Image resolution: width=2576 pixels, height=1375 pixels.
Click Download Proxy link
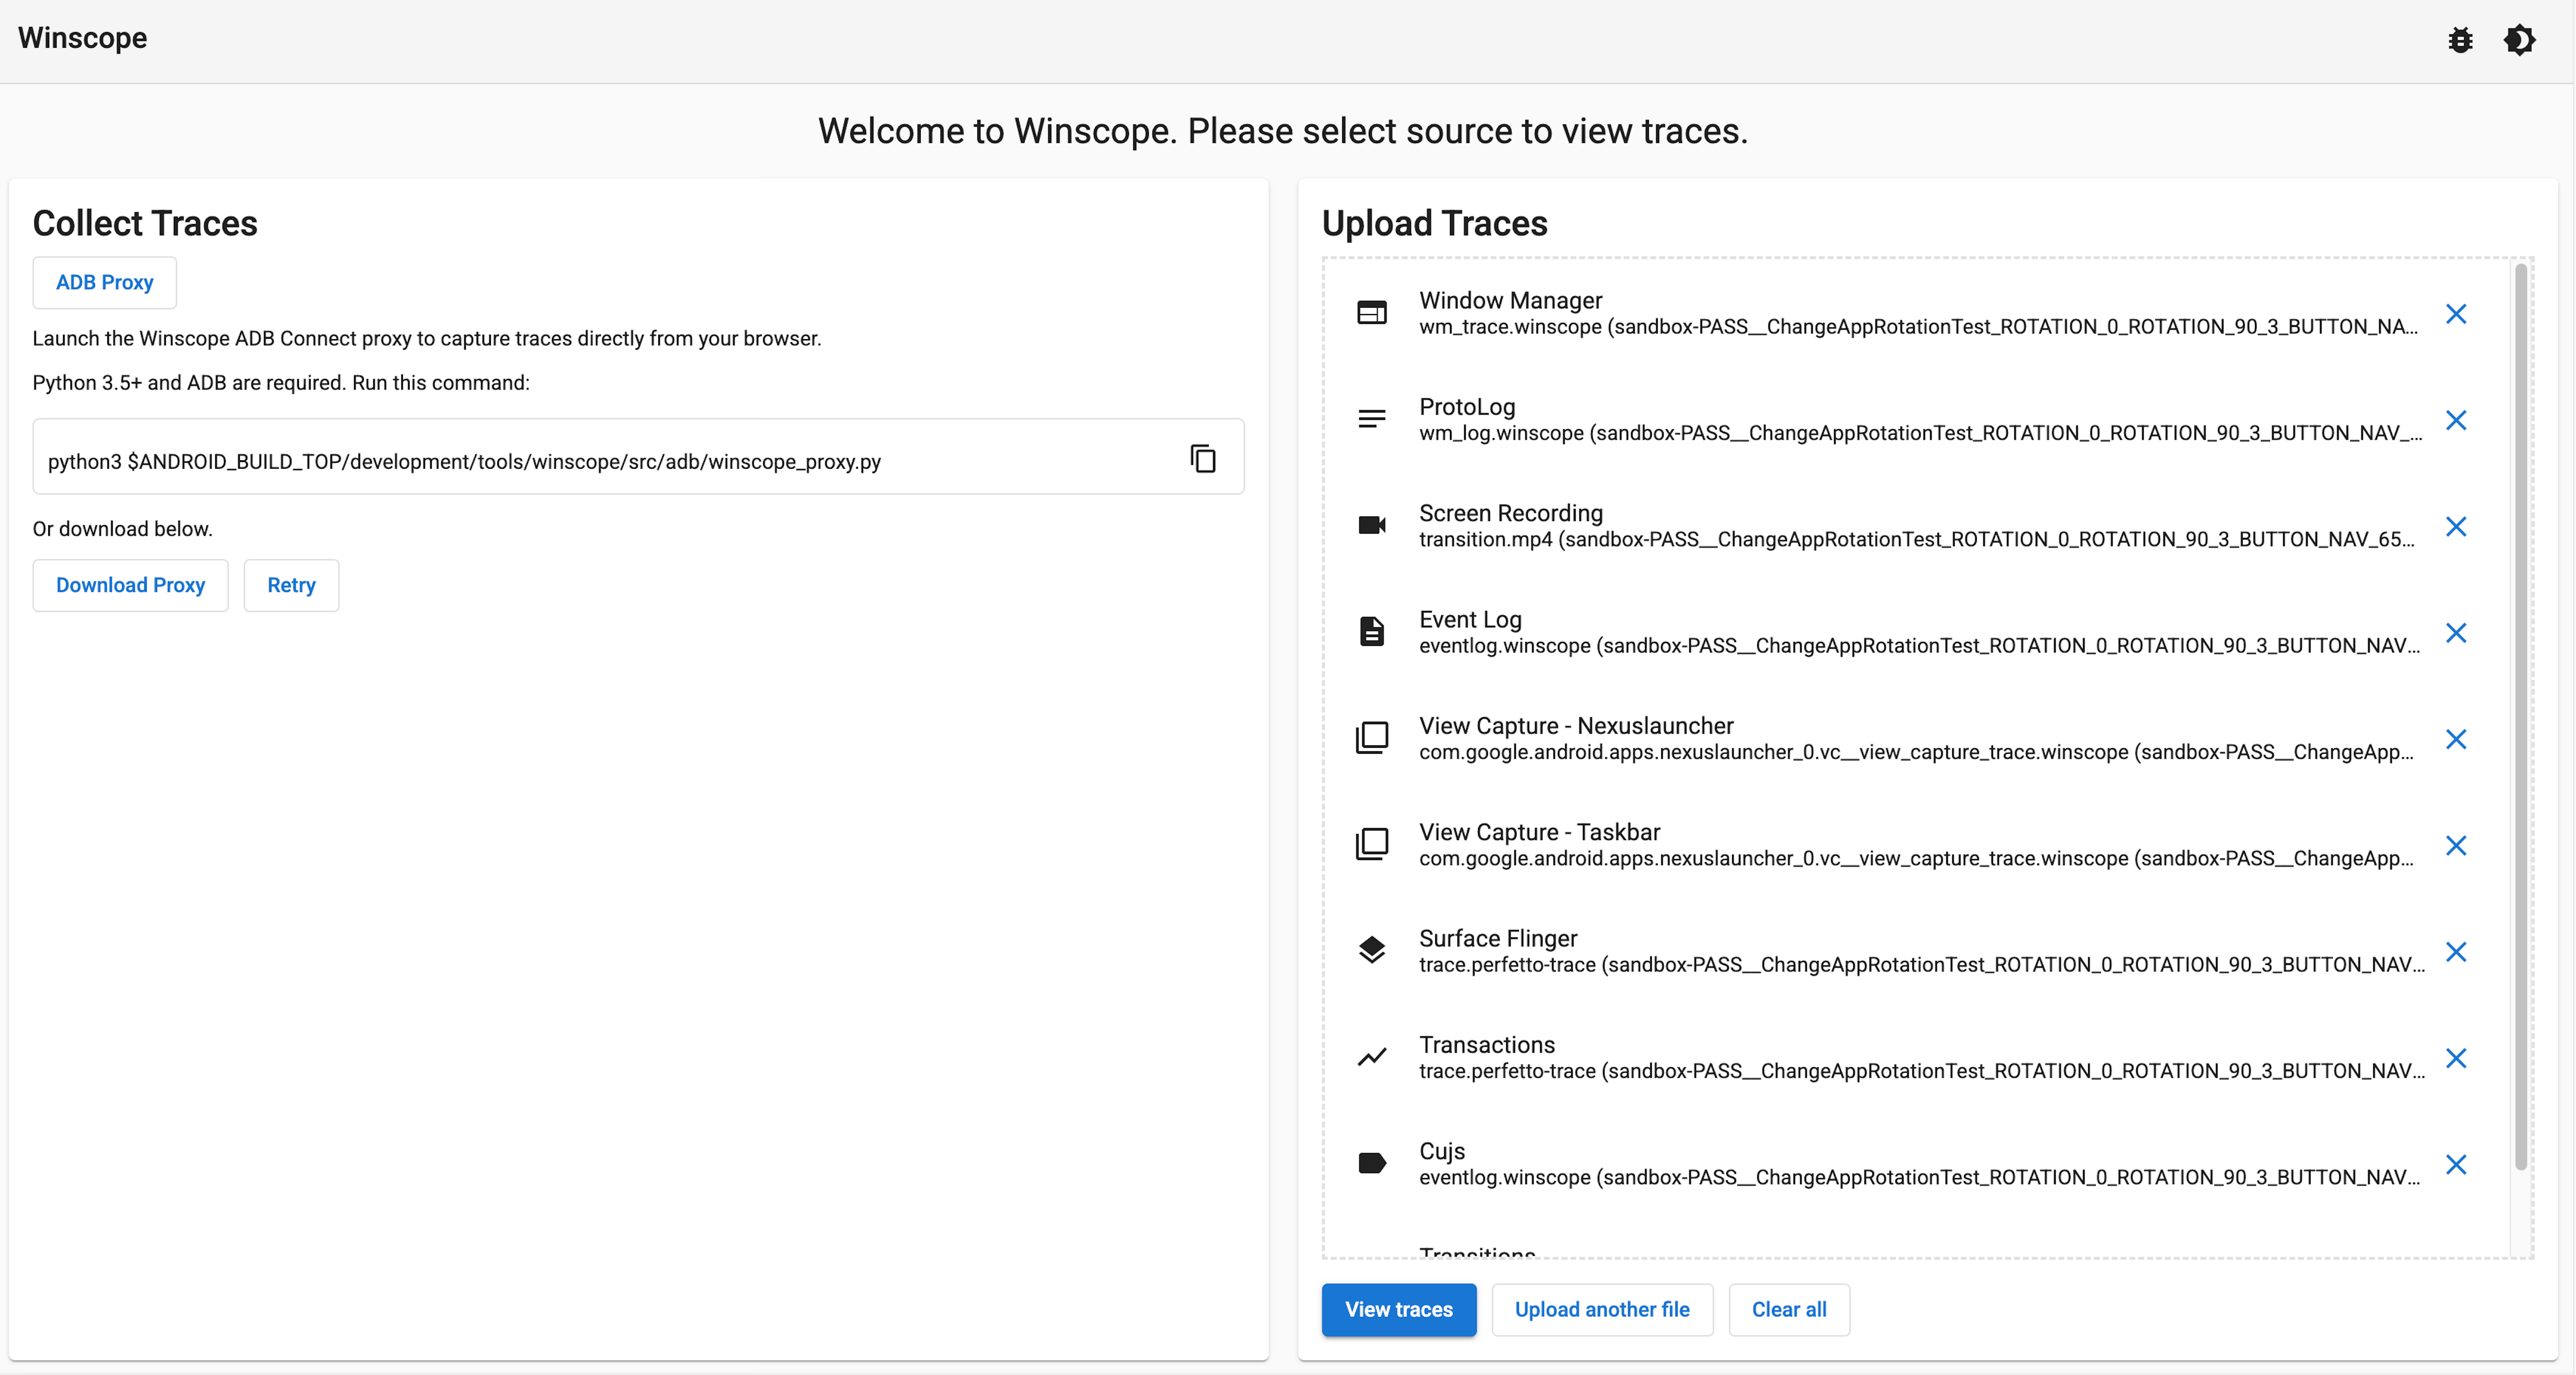[130, 585]
